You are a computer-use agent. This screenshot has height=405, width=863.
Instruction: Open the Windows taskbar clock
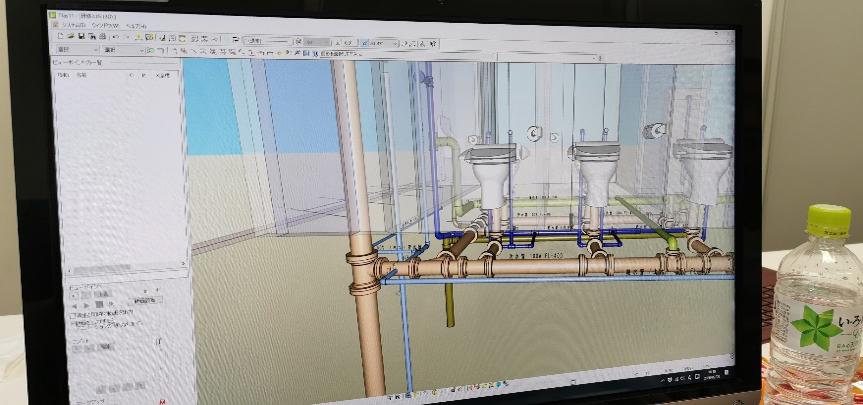[711, 375]
